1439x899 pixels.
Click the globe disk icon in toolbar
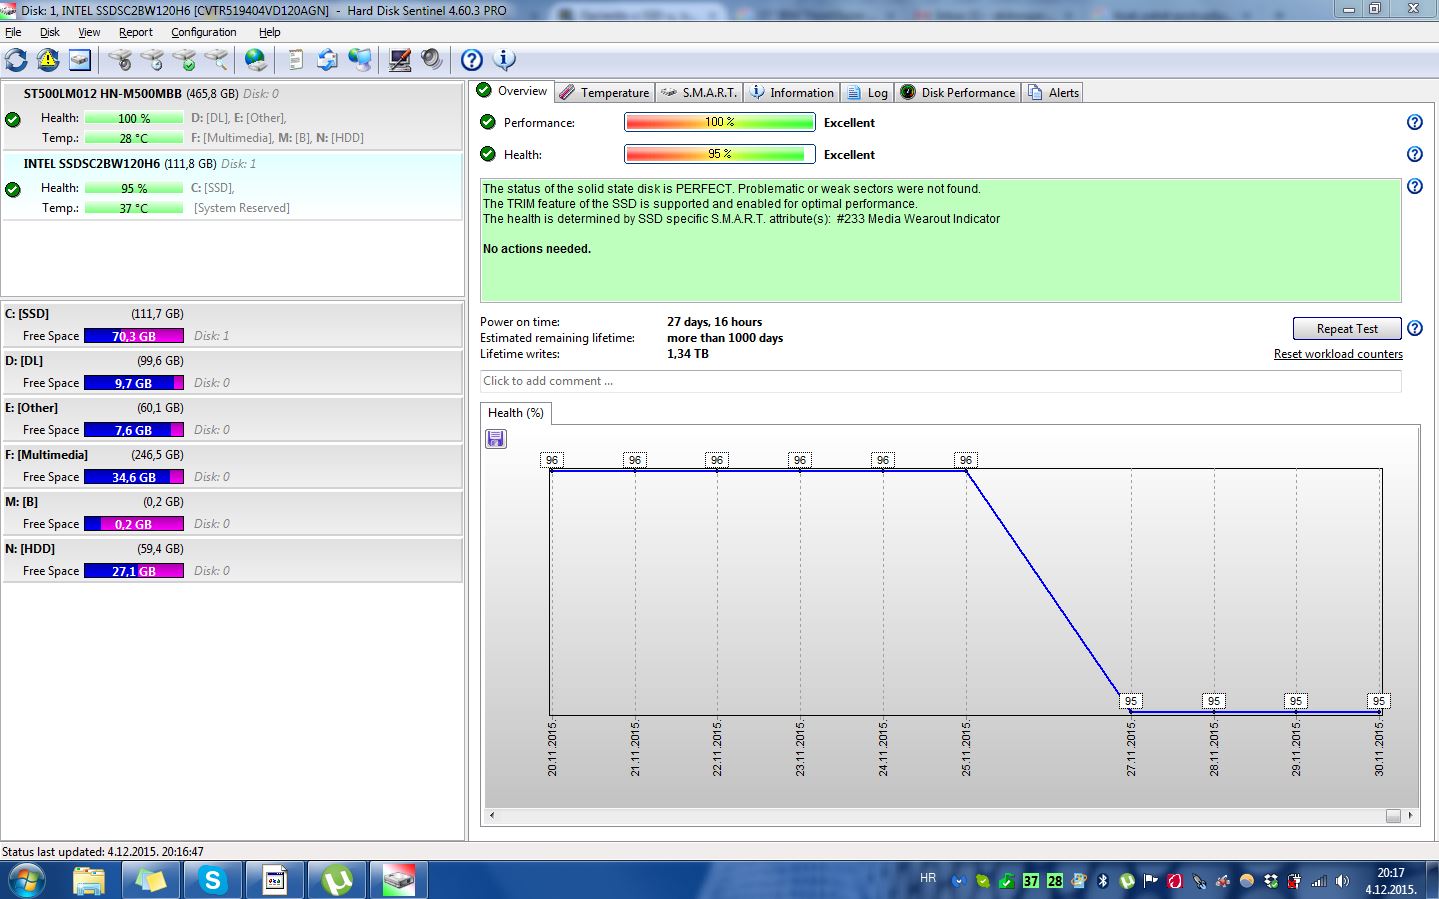click(256, 60)
